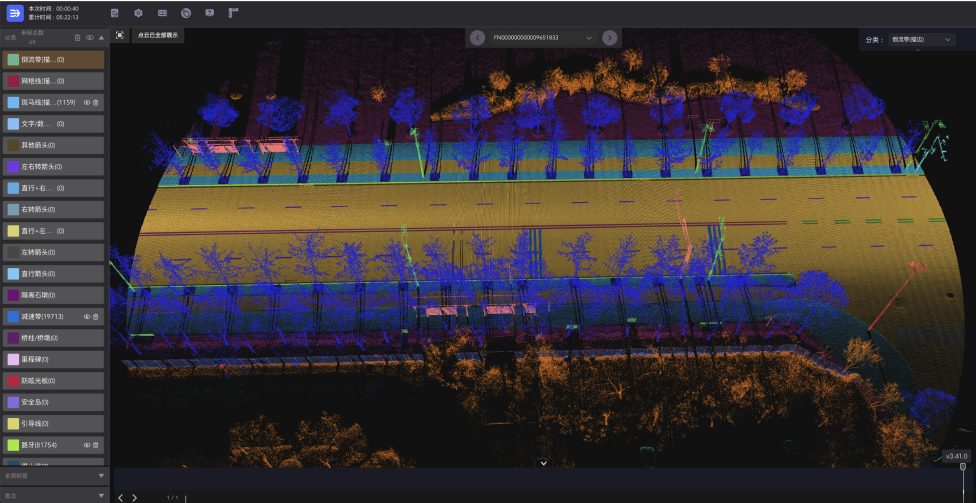Click the settings gear icon in top toolbar
This screenshot has height=503, width=976.
[138, 13]
